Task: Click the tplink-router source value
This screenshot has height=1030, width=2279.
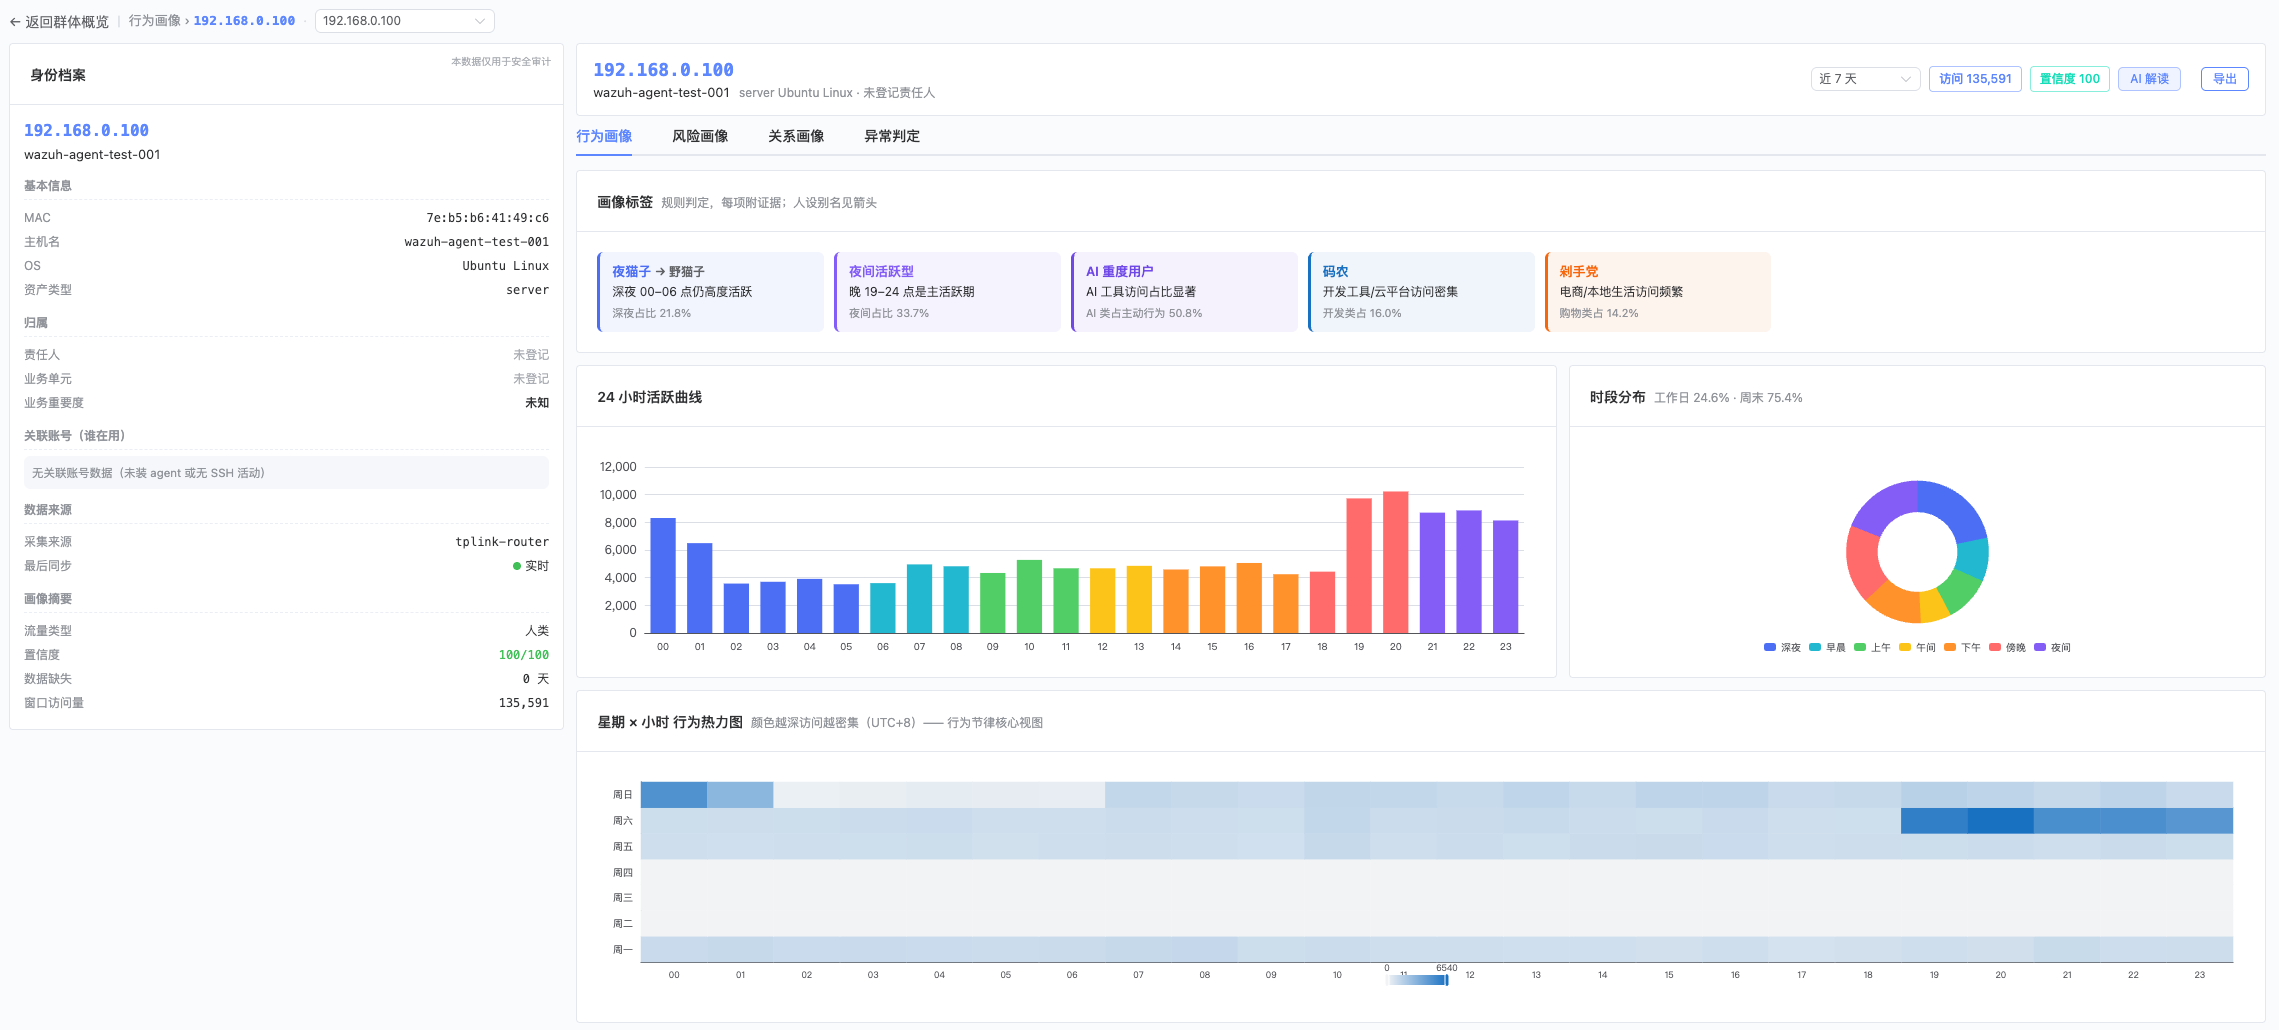Action: pos(502,542)
